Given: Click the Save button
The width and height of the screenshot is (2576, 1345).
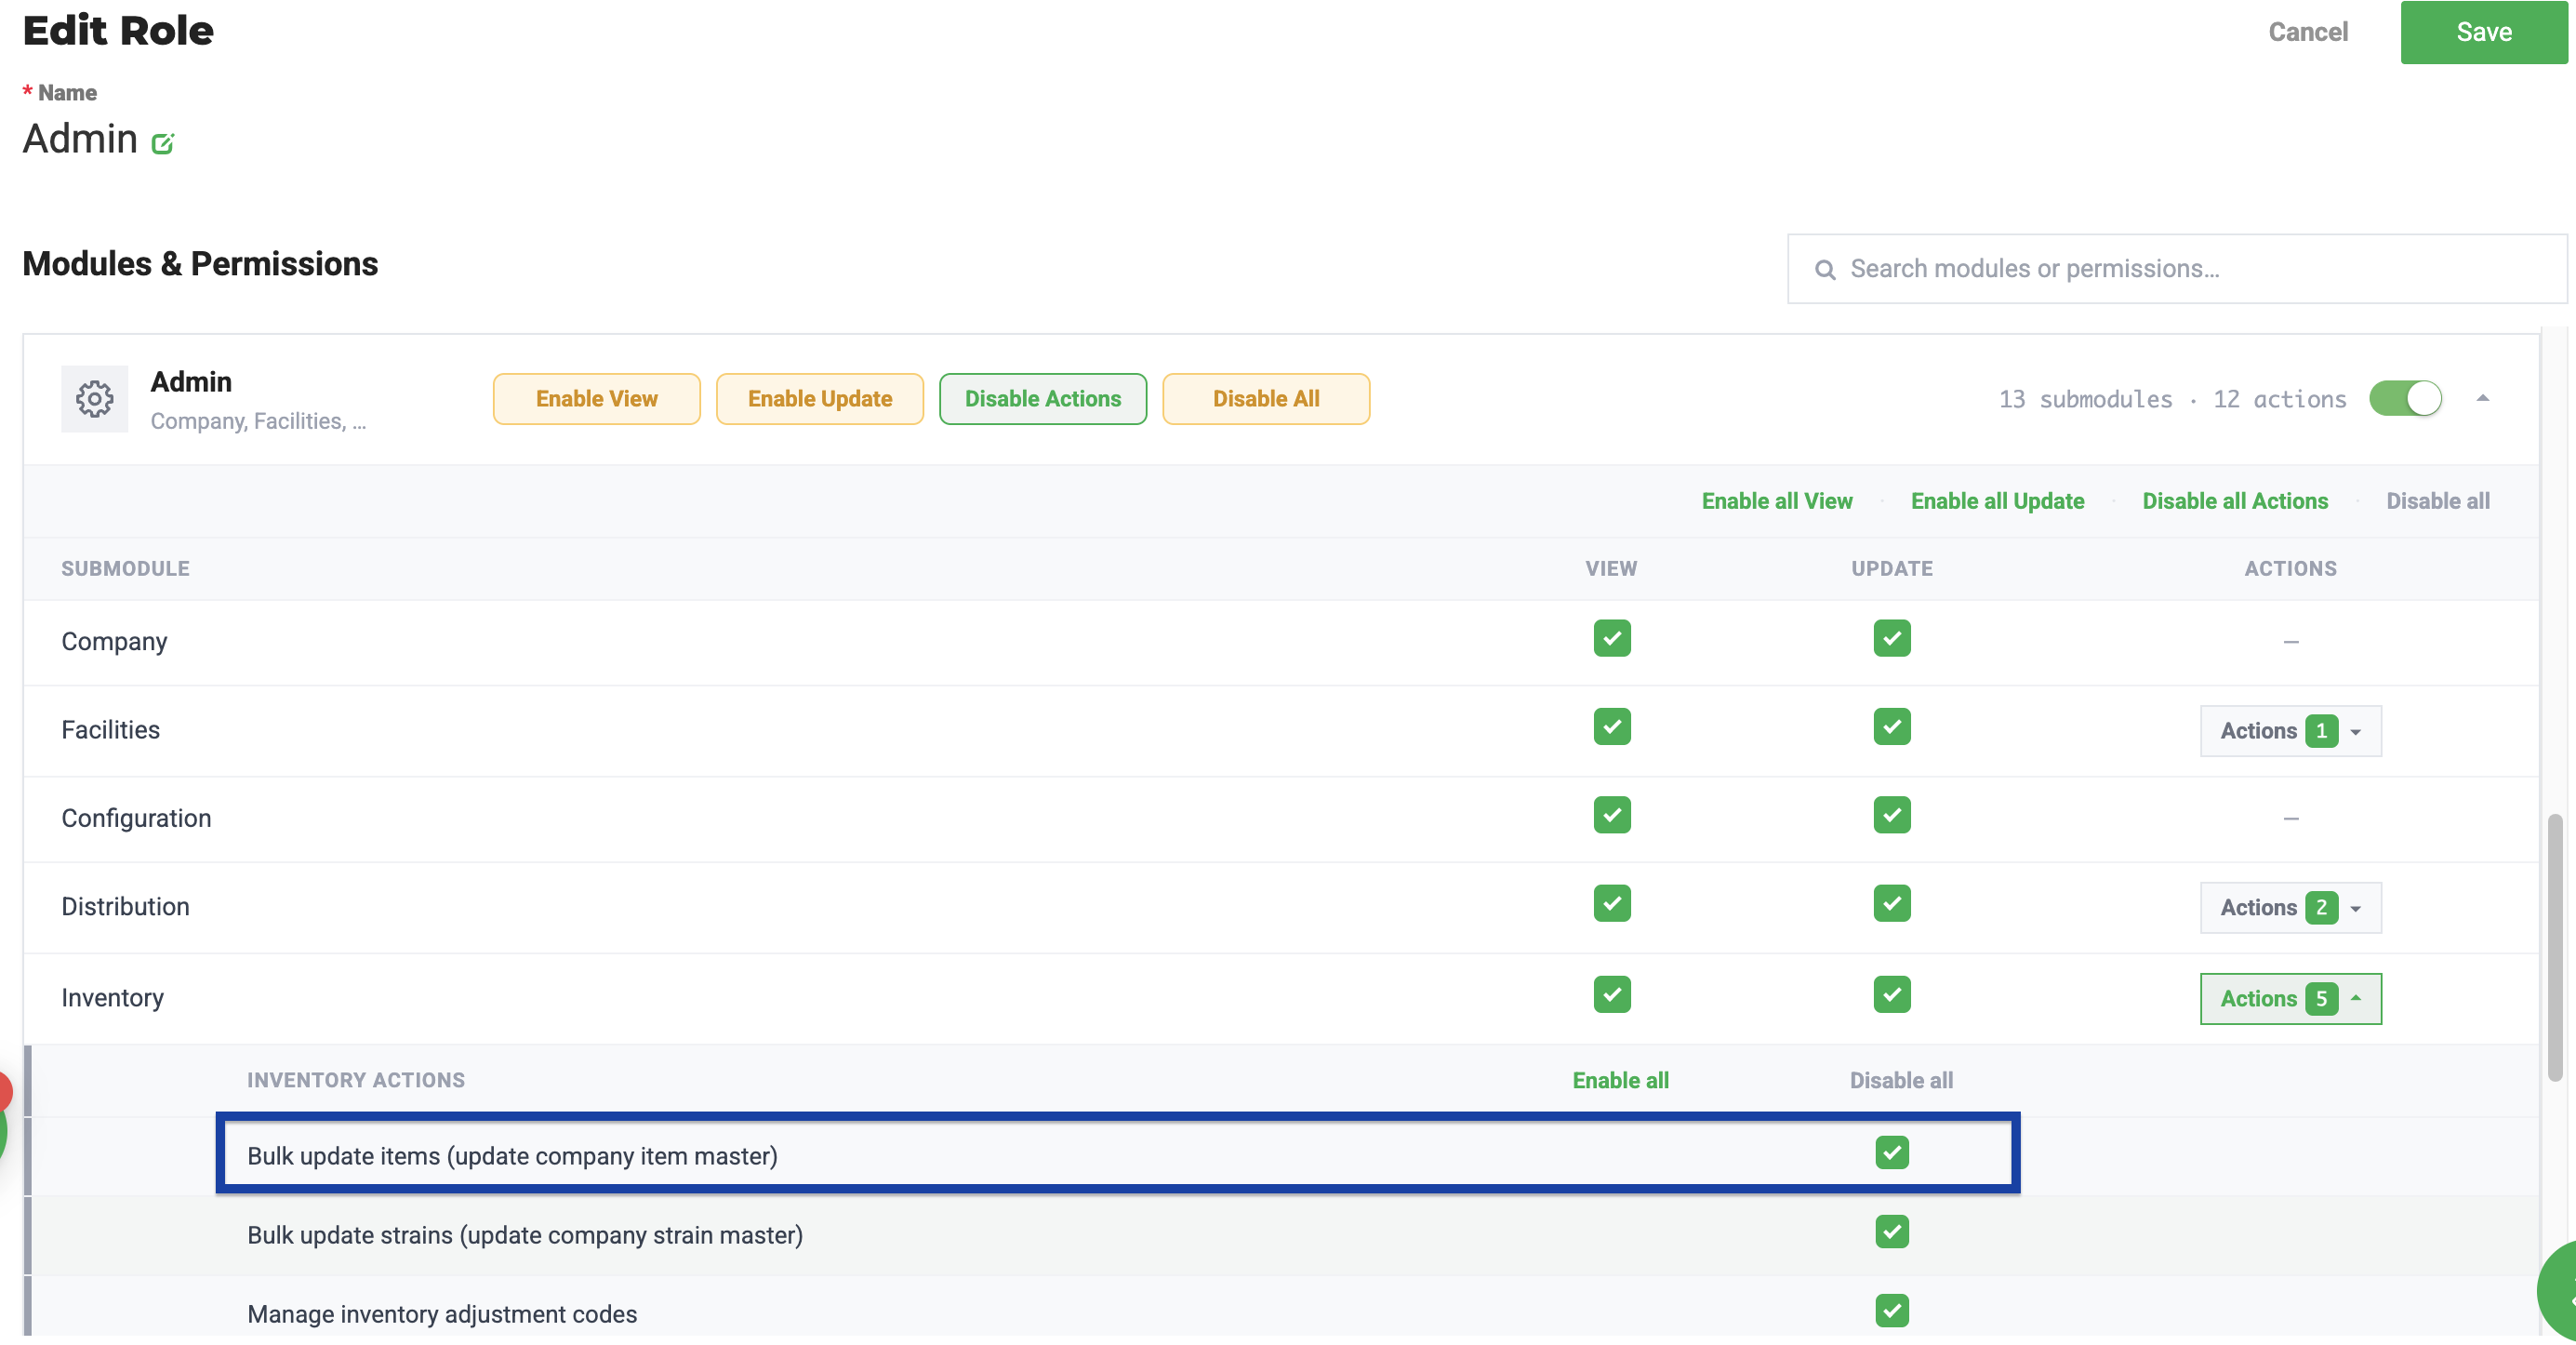Looking at the screenshot, I should point(2484,32).
